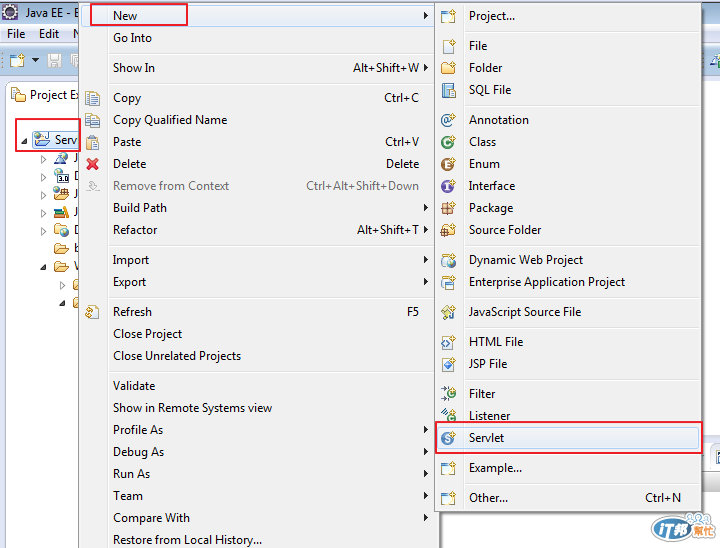Viewport: 720px width, 548px height.
Task: Click the Enterprise Application Project icon
Action: point(448,282)
